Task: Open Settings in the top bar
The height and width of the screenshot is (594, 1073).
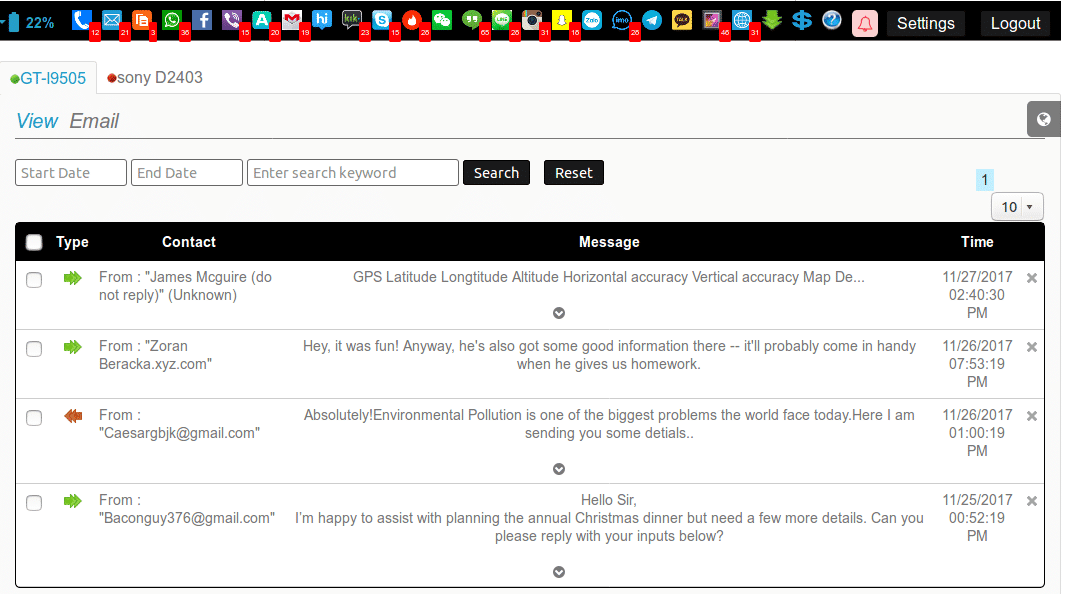Action: coord(925,23)
